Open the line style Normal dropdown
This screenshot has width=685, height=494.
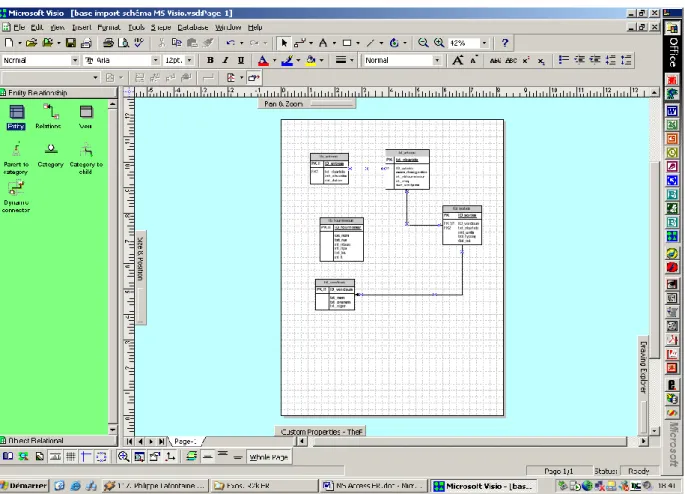click(437, 60)
